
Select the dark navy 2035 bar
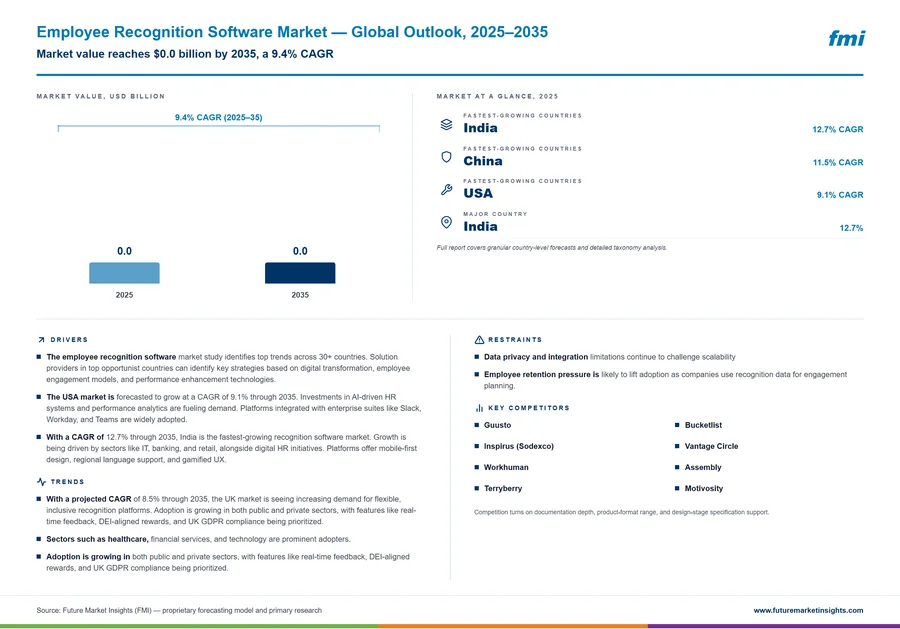(300, 273)
